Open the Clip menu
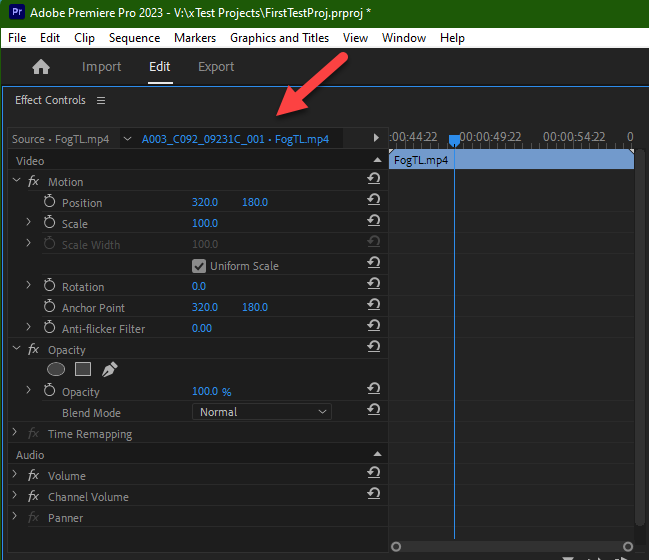649x560 pixels. pos(84,38)
